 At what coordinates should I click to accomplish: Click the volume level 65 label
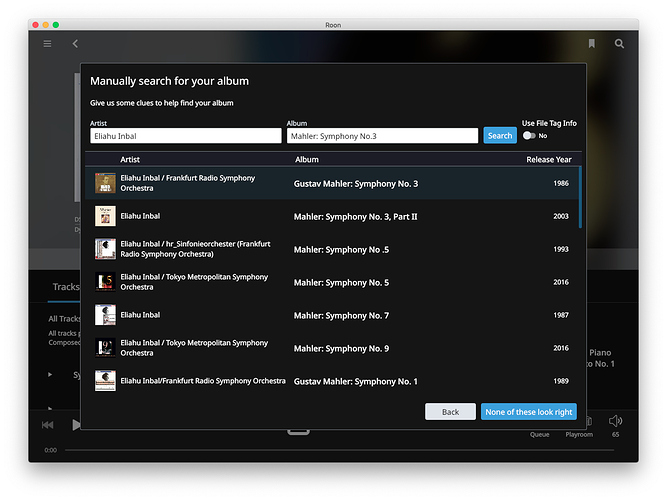(x=615, y=434)
